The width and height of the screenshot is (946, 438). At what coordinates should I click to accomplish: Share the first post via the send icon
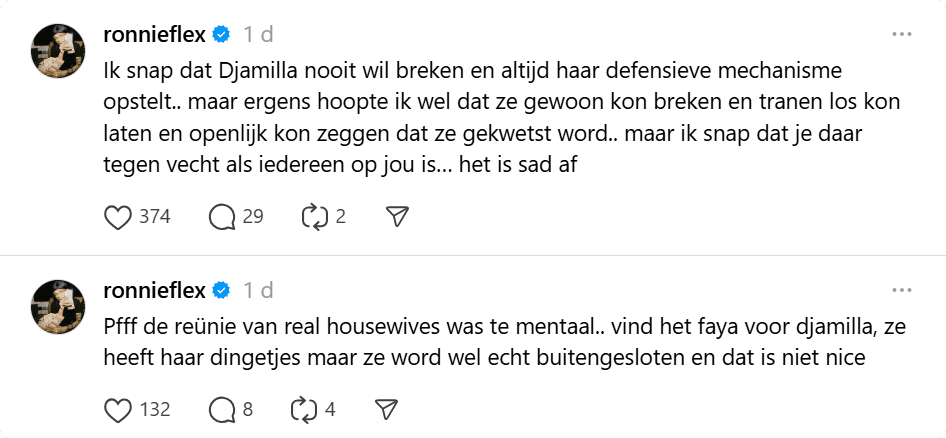click(397, 216)
